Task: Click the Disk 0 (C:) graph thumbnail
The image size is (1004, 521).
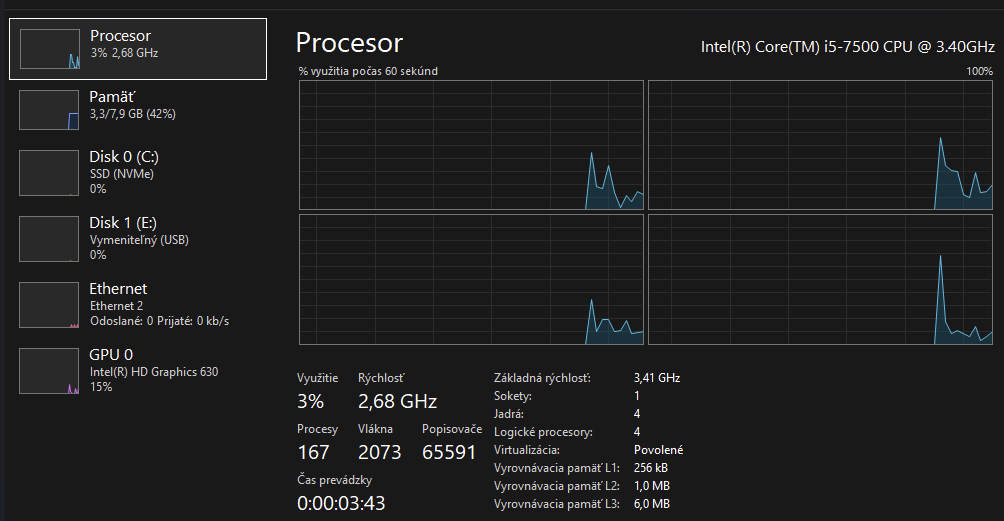Action: coord(49,173)
